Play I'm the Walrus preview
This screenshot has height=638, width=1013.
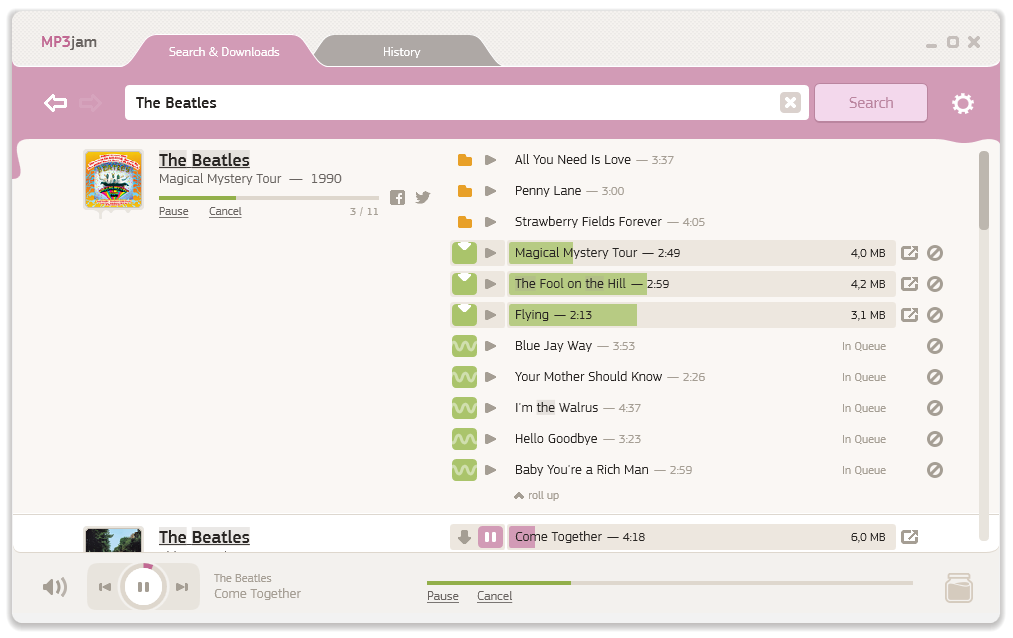point(490,408)
